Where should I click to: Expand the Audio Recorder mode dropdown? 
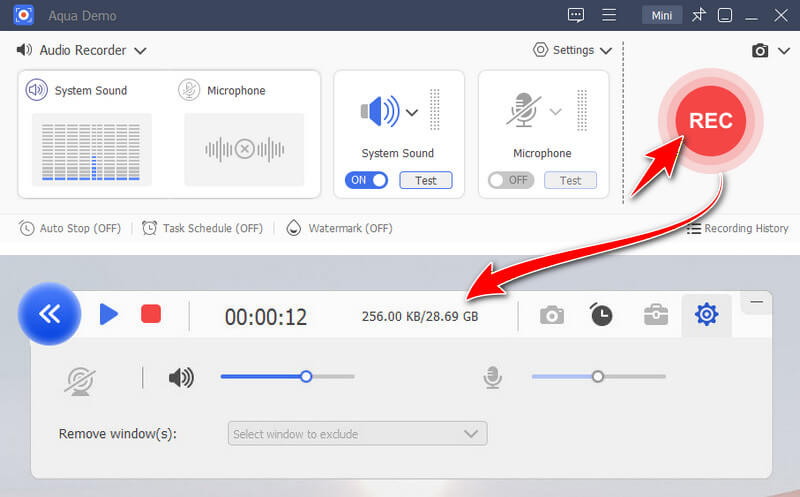[x=140, y=51]
